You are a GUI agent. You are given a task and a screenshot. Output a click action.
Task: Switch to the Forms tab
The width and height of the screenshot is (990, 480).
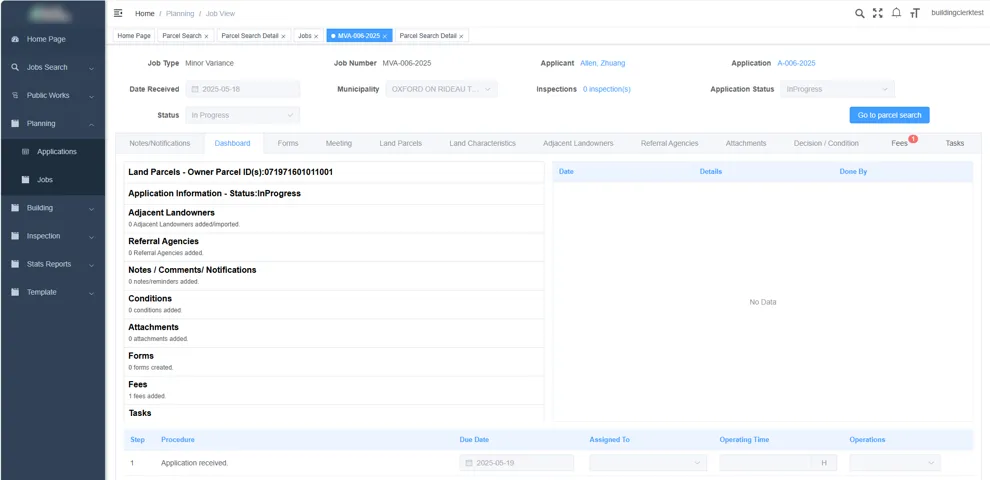click(x=288, y=143)
